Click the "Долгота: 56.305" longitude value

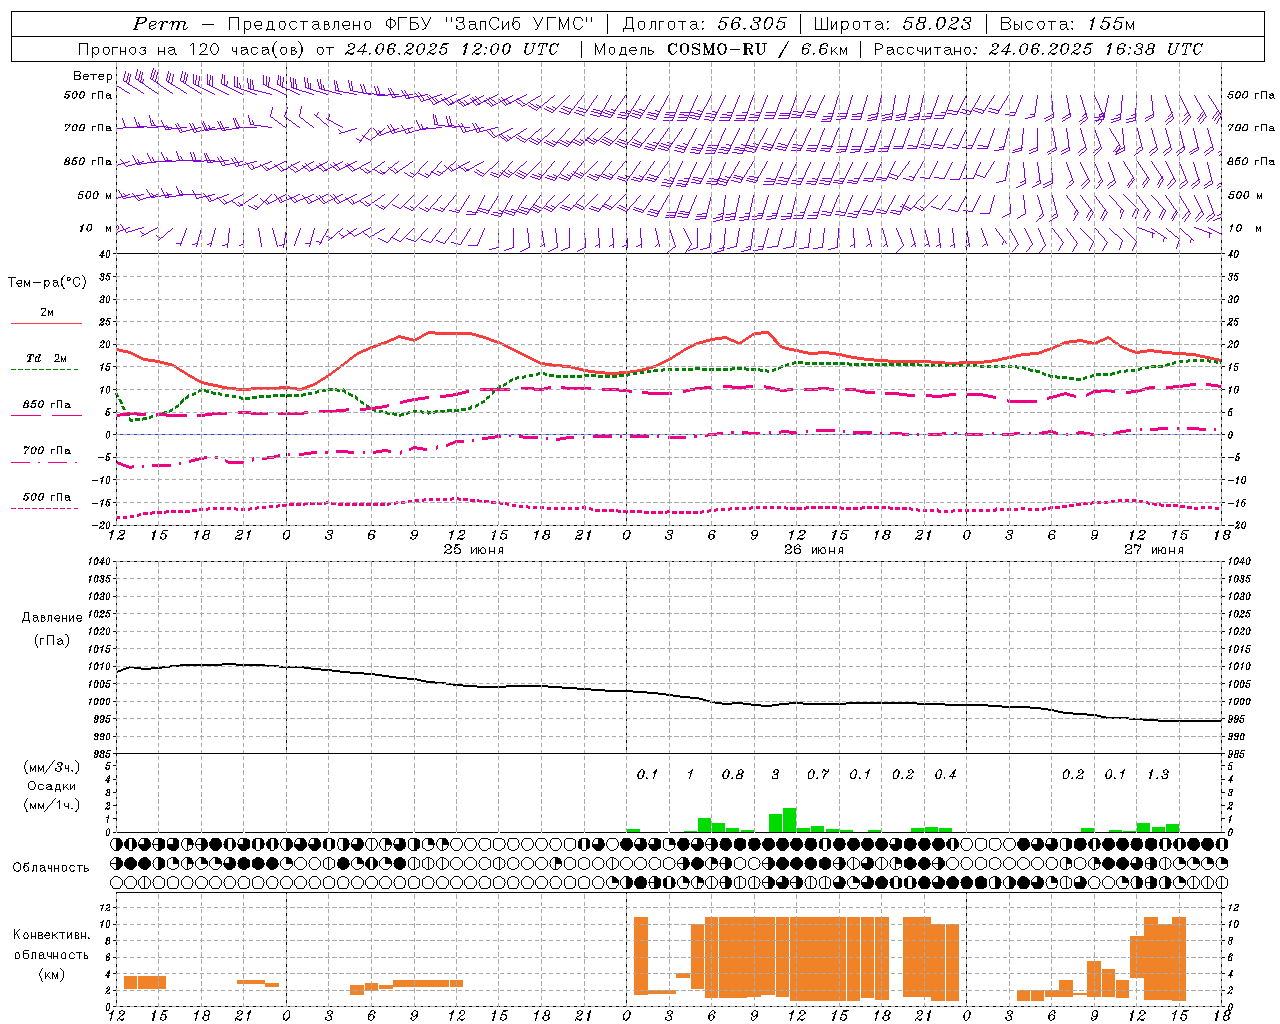pos(704,24)
